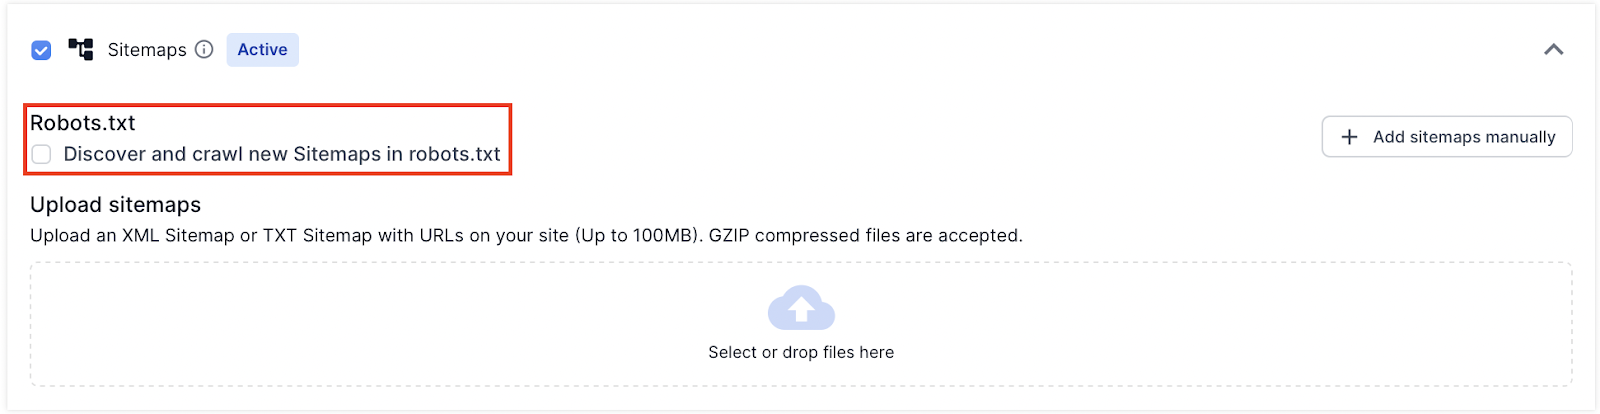The width and height of the screenshot is (1600, 414).
Task: Uncheck the Sitemaps section checkbox
Action: 41,50
